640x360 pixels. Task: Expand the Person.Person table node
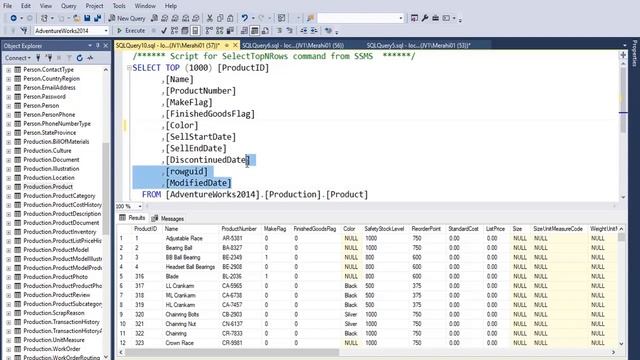coord(9,106)
